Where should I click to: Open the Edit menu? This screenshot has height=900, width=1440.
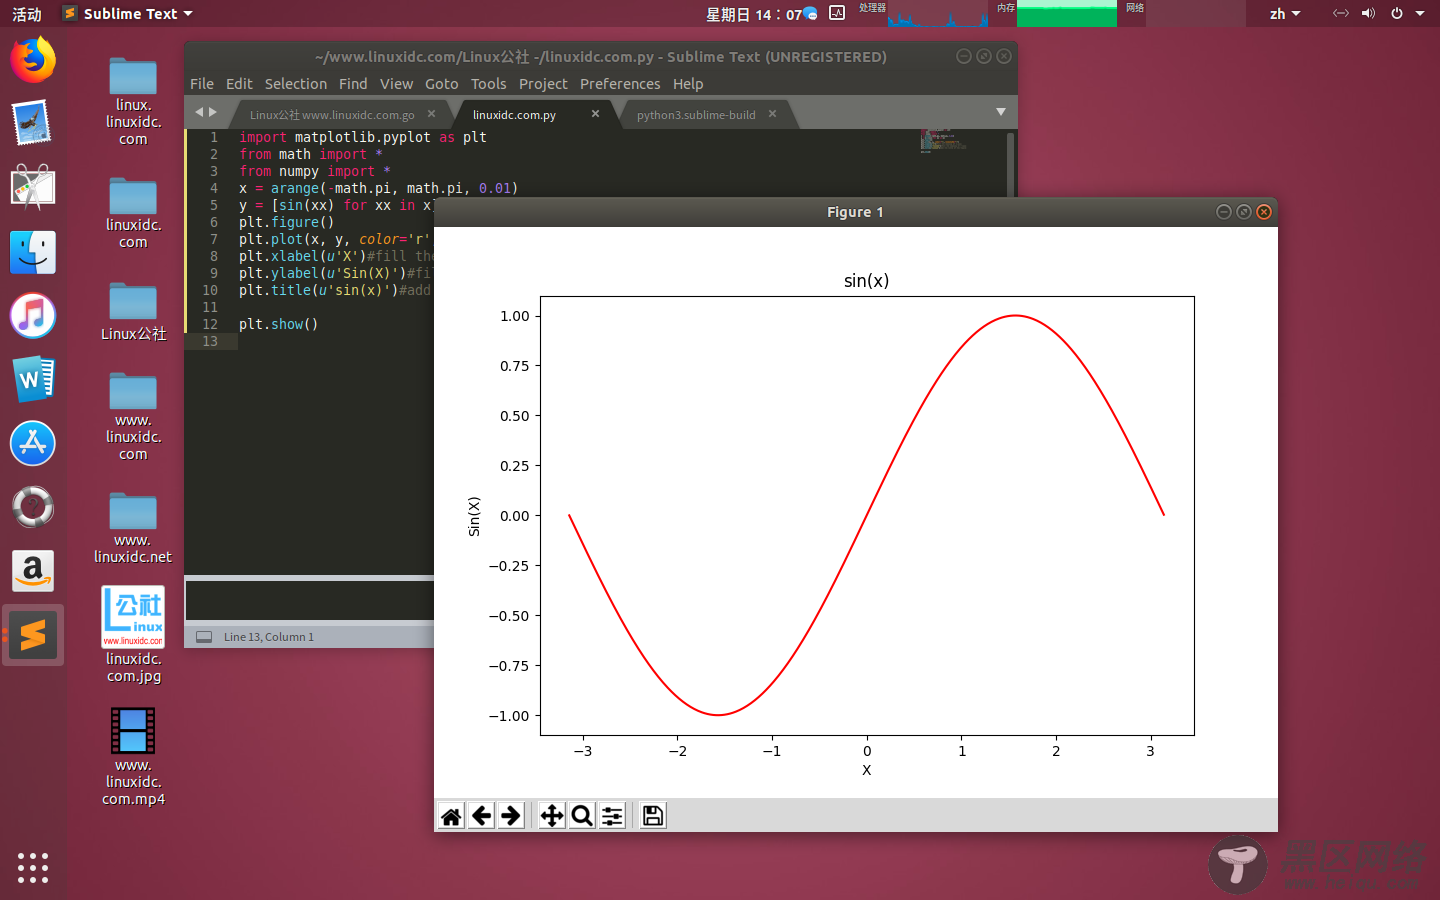pos(239,84)
